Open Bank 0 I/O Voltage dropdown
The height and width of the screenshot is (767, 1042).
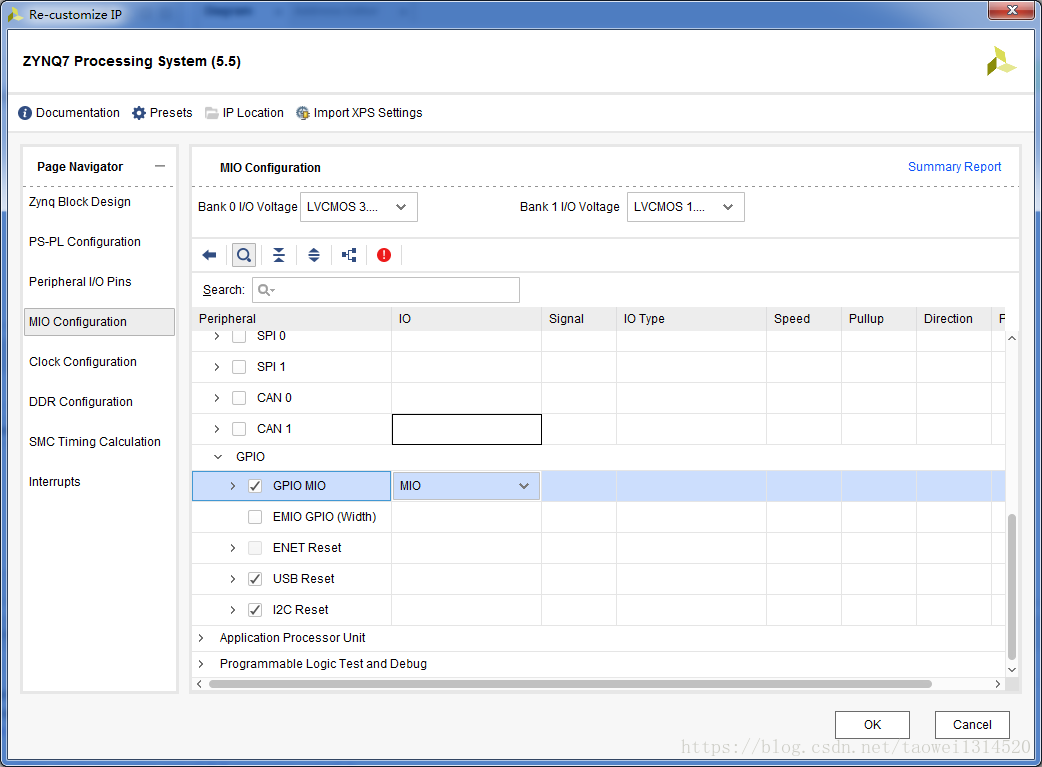pos(359,207)
